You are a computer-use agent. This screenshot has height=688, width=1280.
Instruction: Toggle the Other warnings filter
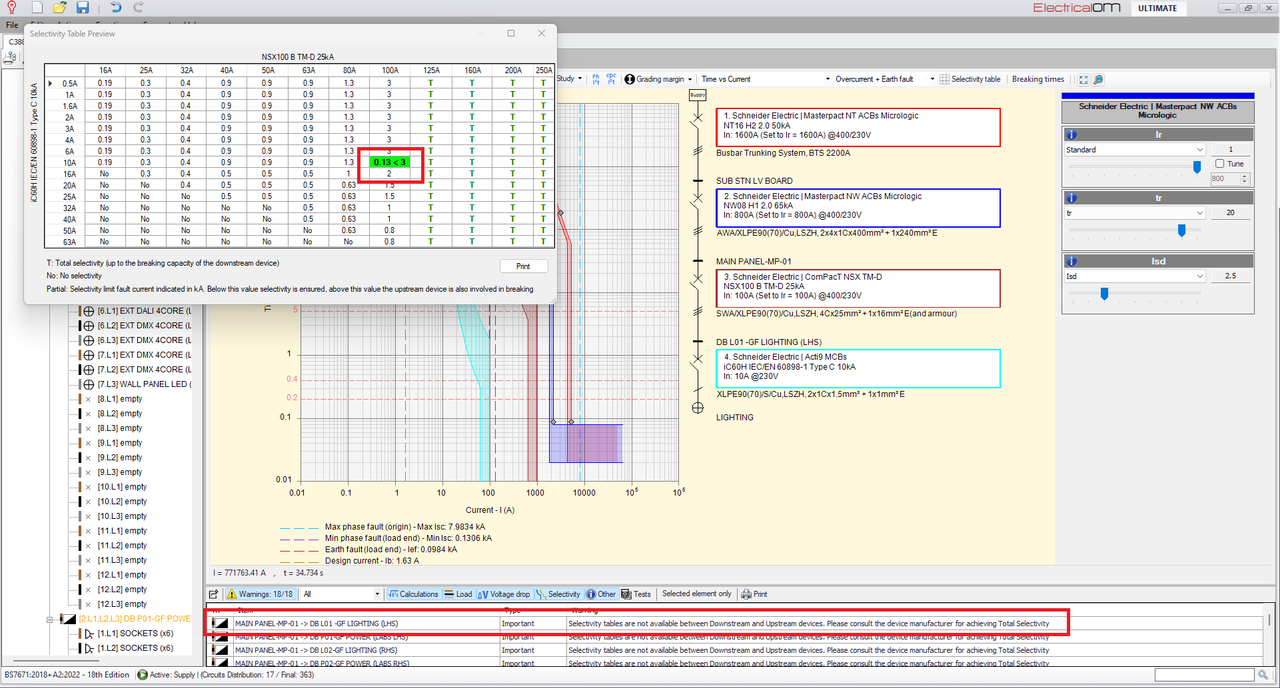click(x=601, y=594)
